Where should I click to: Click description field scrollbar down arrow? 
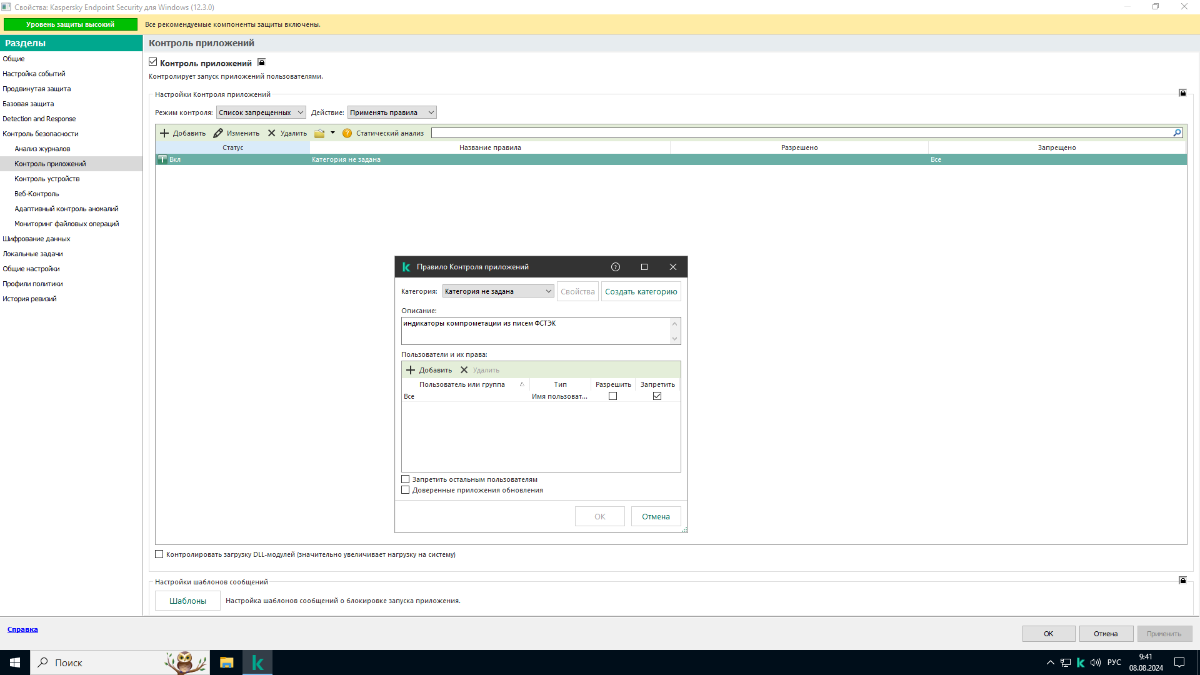[676, 340]
